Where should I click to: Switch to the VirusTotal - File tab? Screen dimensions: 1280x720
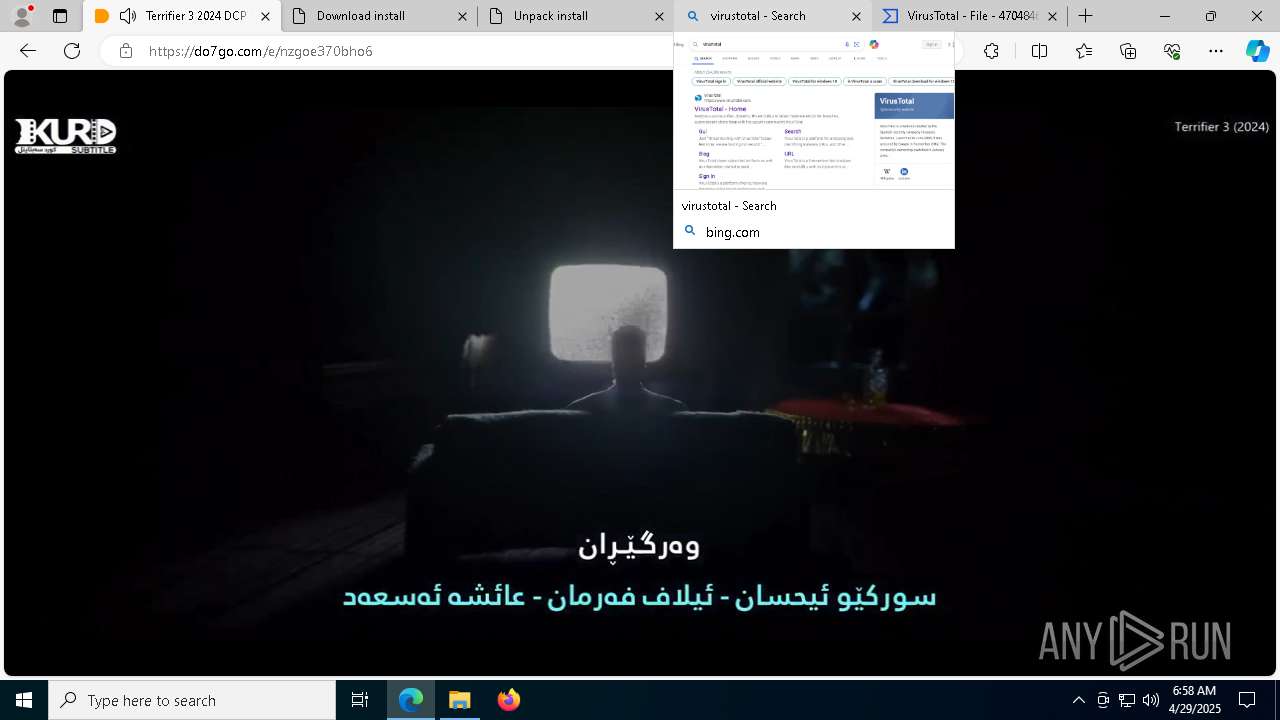click(x=968, y=16)
